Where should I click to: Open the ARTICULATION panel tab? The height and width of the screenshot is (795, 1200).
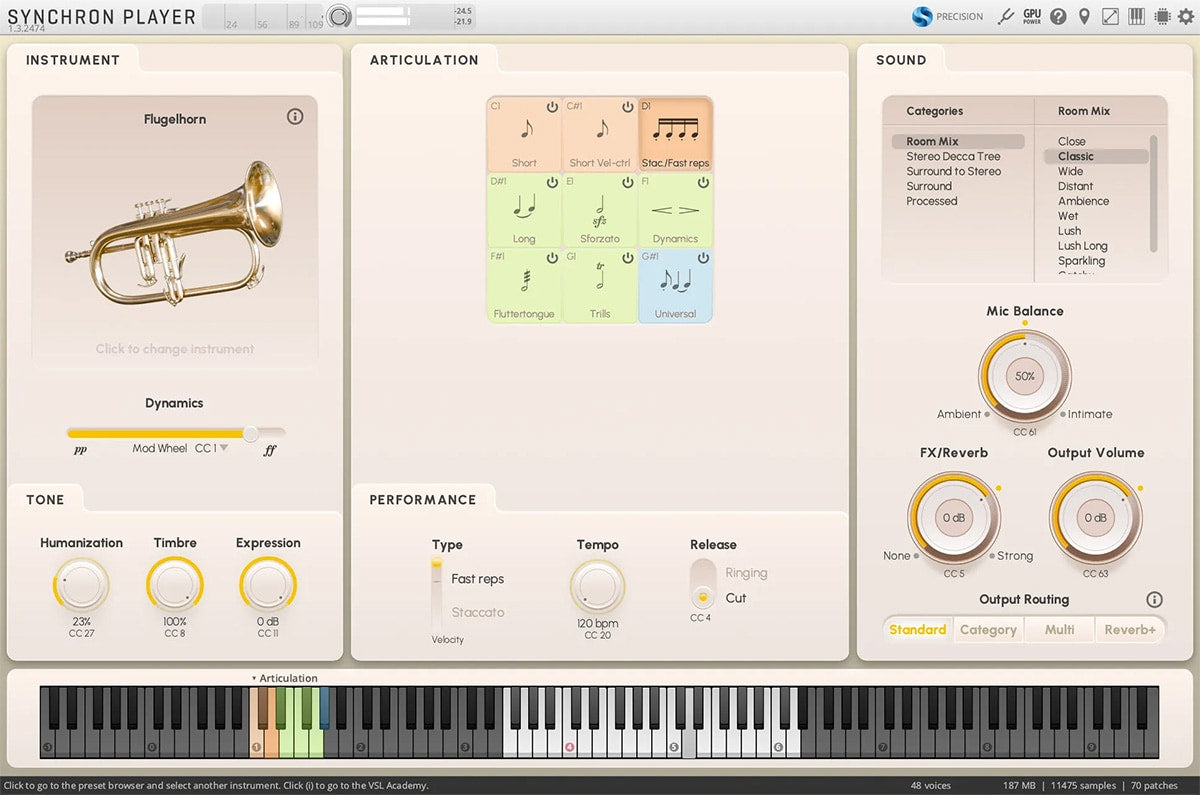(424, 60)
